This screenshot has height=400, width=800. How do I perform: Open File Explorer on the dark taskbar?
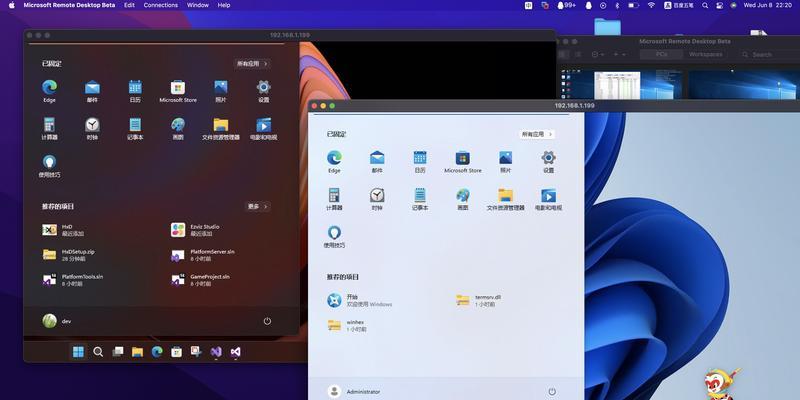(x=137, y=352)
